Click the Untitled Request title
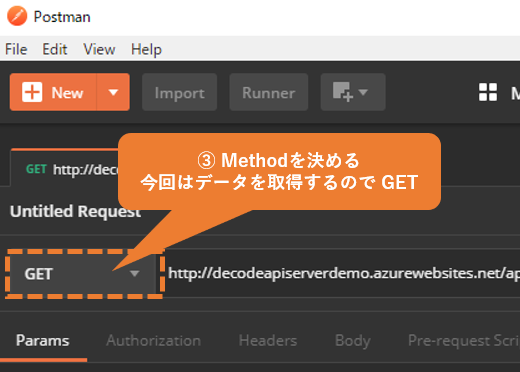The width and height of the screenshot is (520, 372). point(75,211)
